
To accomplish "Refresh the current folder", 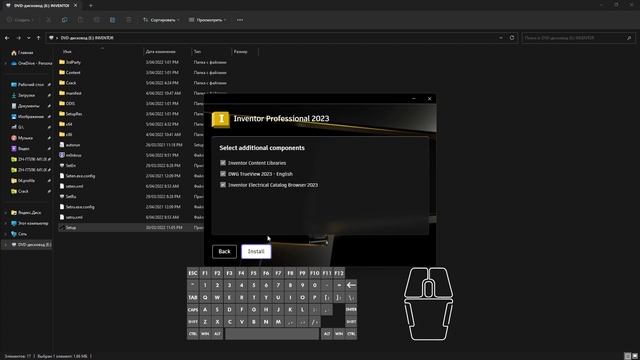I will pyautogui.click(x=512, y=38).
